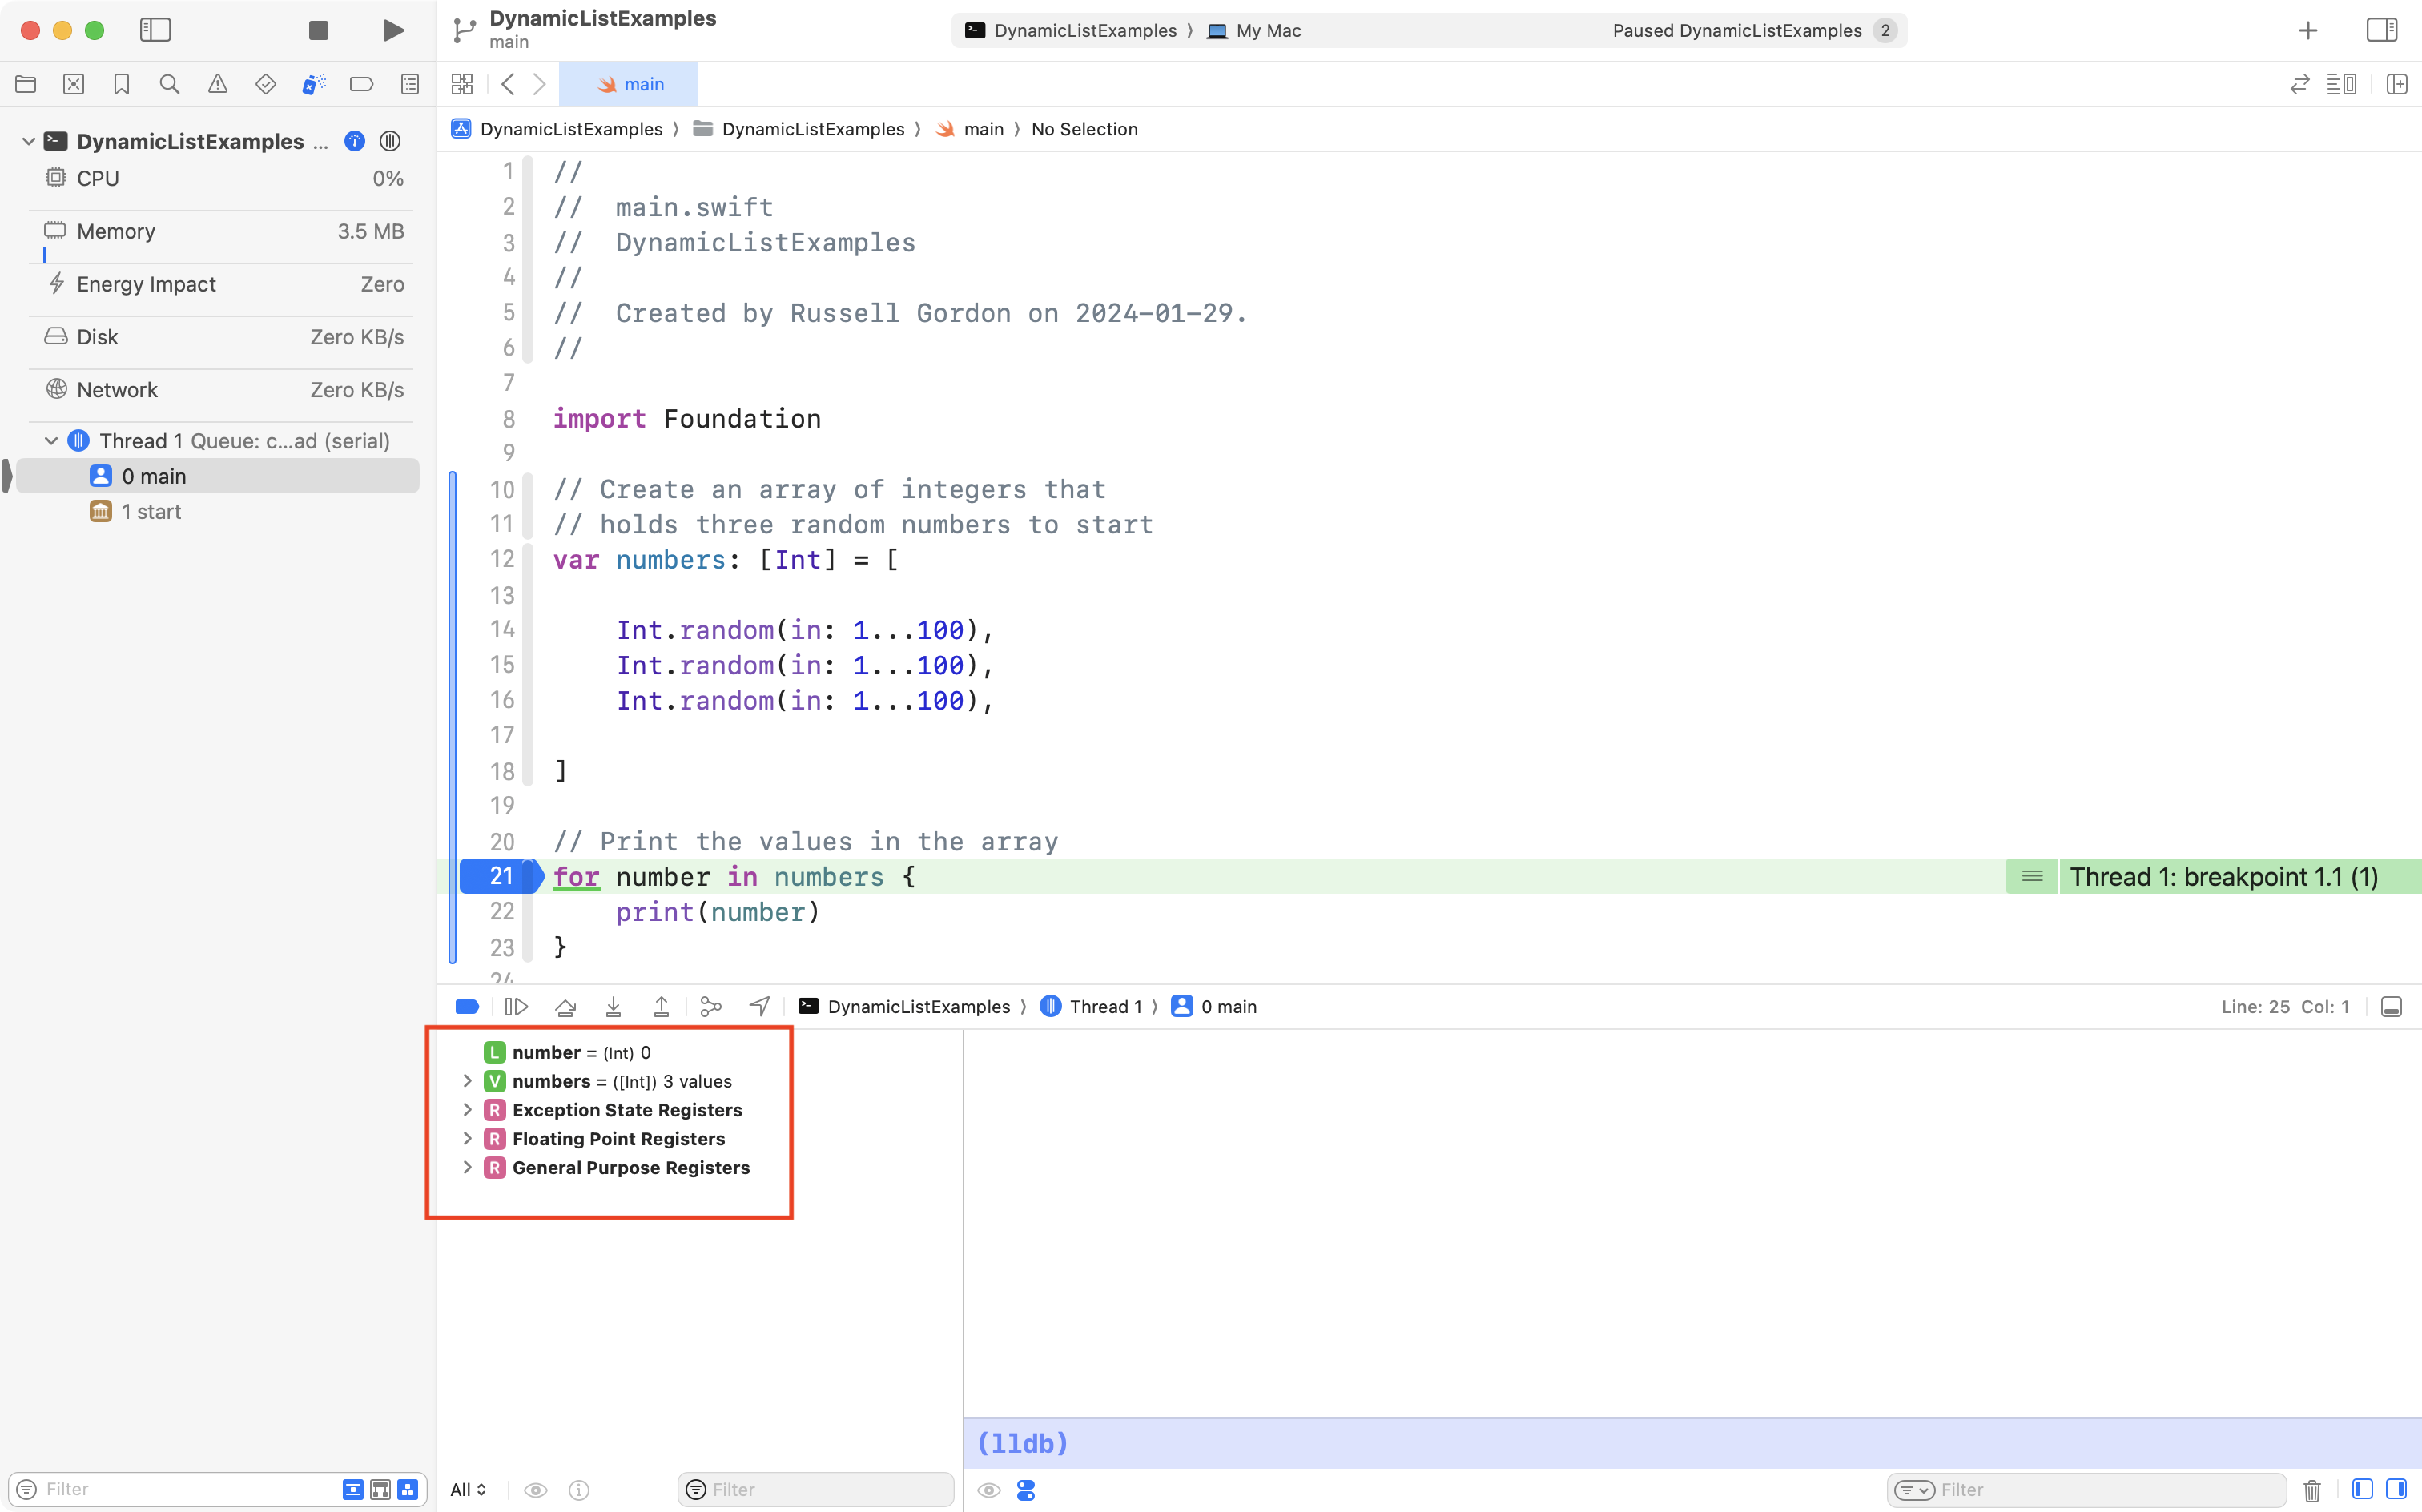Screen dimensions: 2422x1512
Task: Expand the numbers array variable
Action: [x=468, y=1081]
